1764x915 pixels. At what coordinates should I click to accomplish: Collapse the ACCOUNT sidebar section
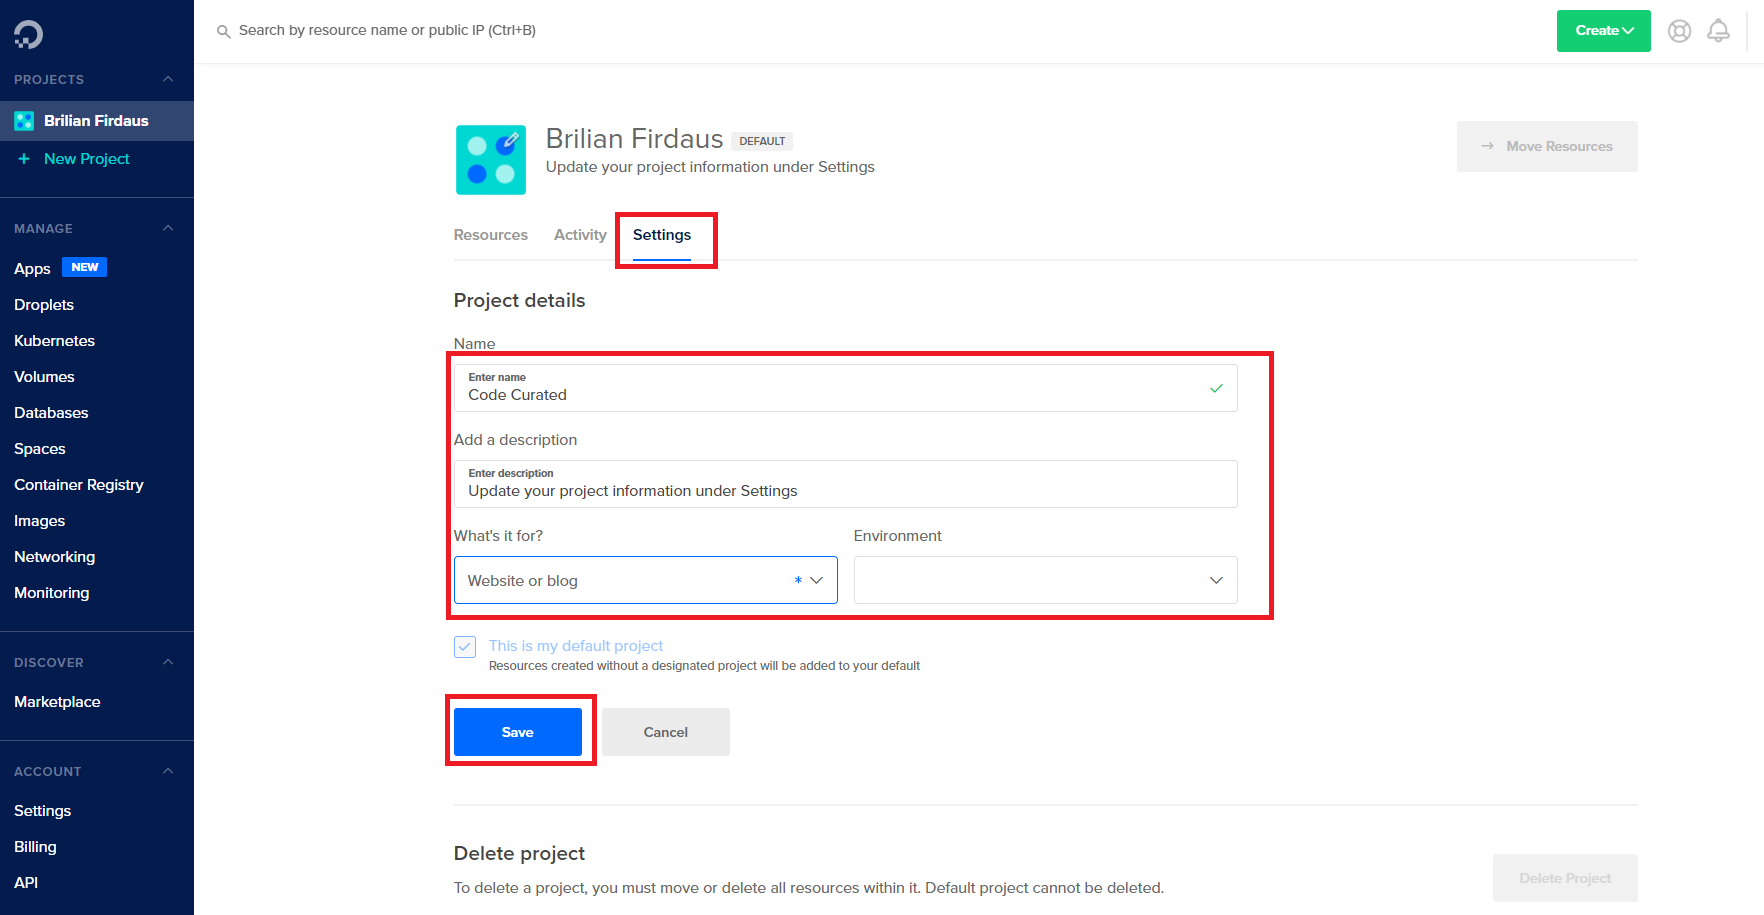pos(168,771)
